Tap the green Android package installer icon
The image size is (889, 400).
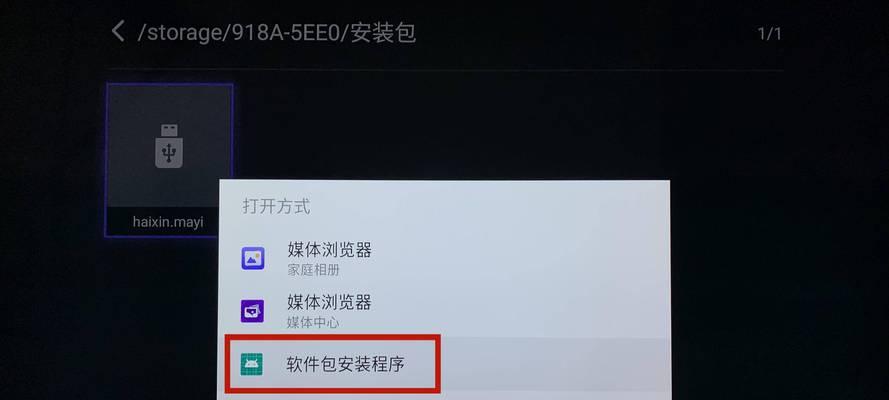(252, 364)
